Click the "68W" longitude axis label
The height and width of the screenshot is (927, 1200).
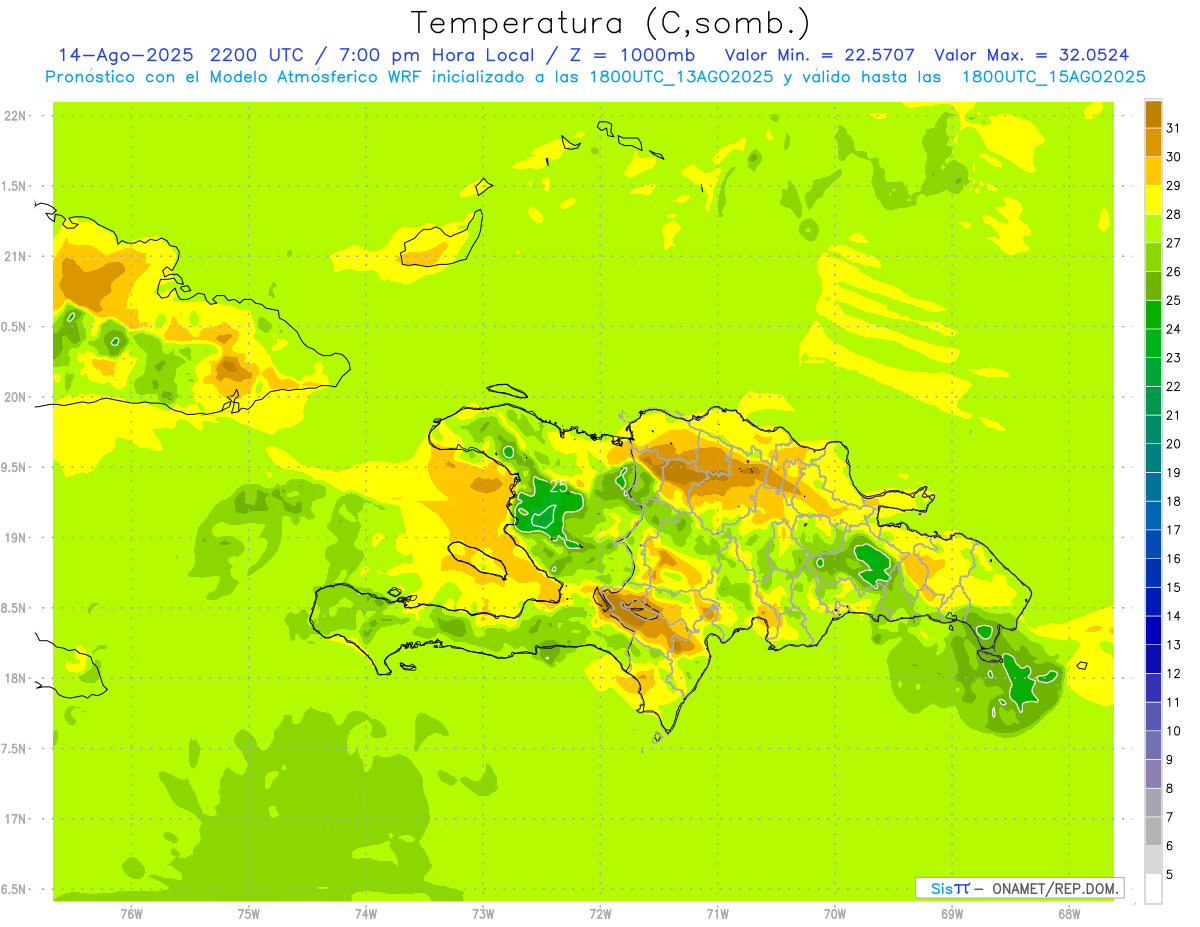1069,914
